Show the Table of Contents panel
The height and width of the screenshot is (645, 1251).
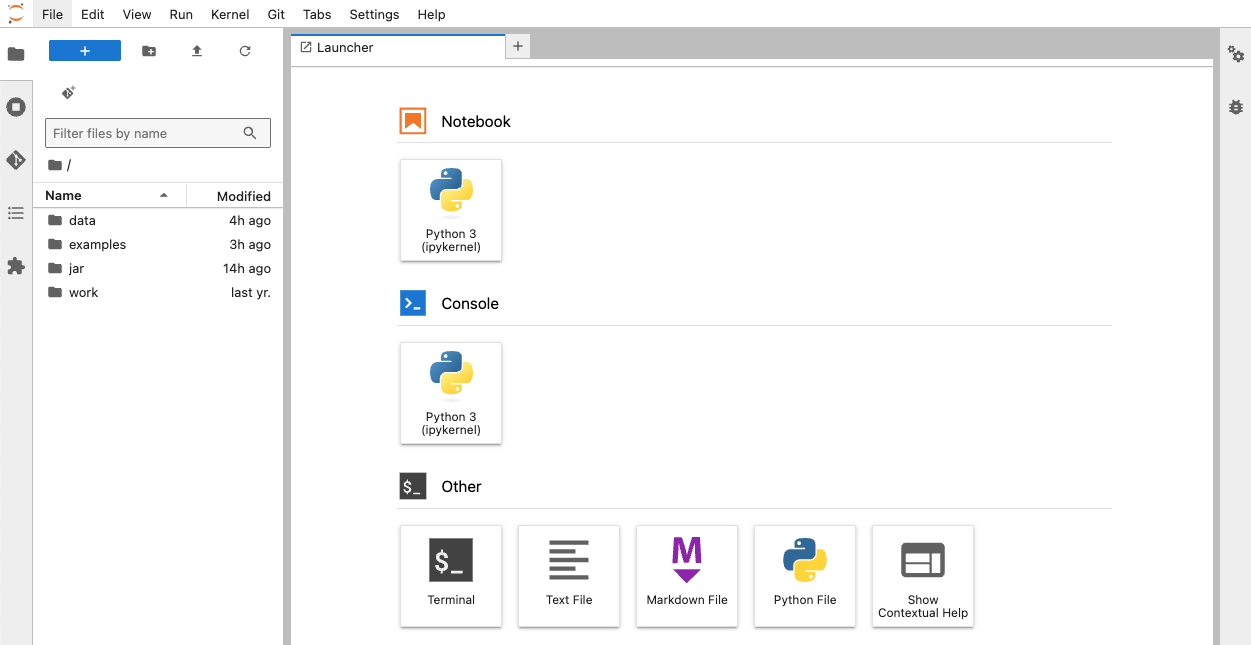(16, 213)
